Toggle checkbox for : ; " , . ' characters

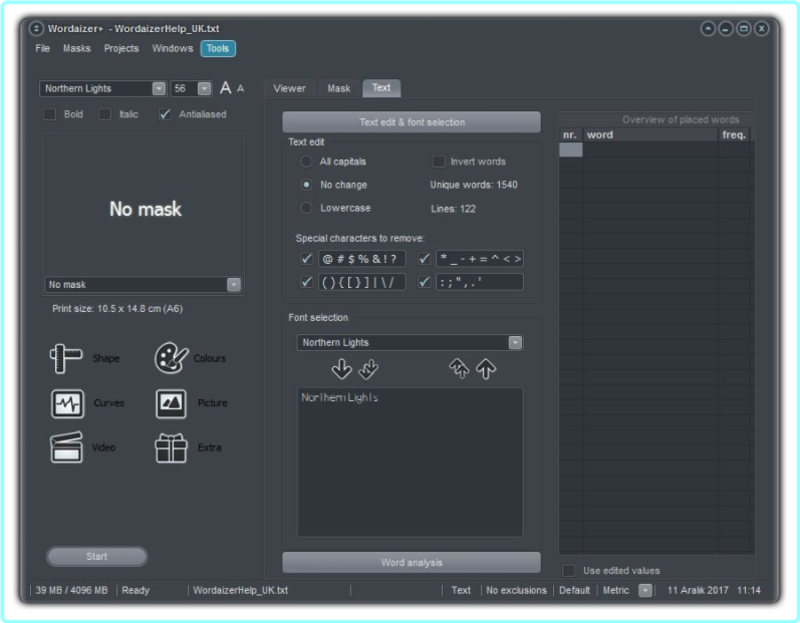pyautogui.click(x=424, y=282)
